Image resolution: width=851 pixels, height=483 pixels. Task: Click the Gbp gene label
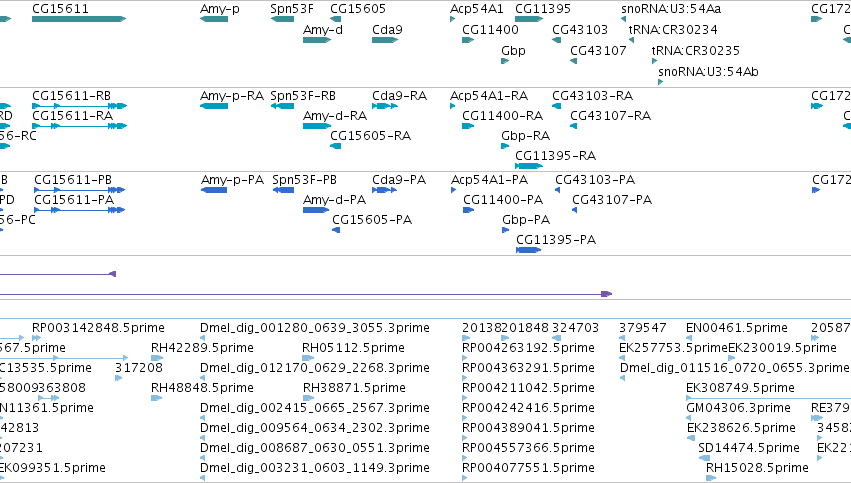coord(513,50)
